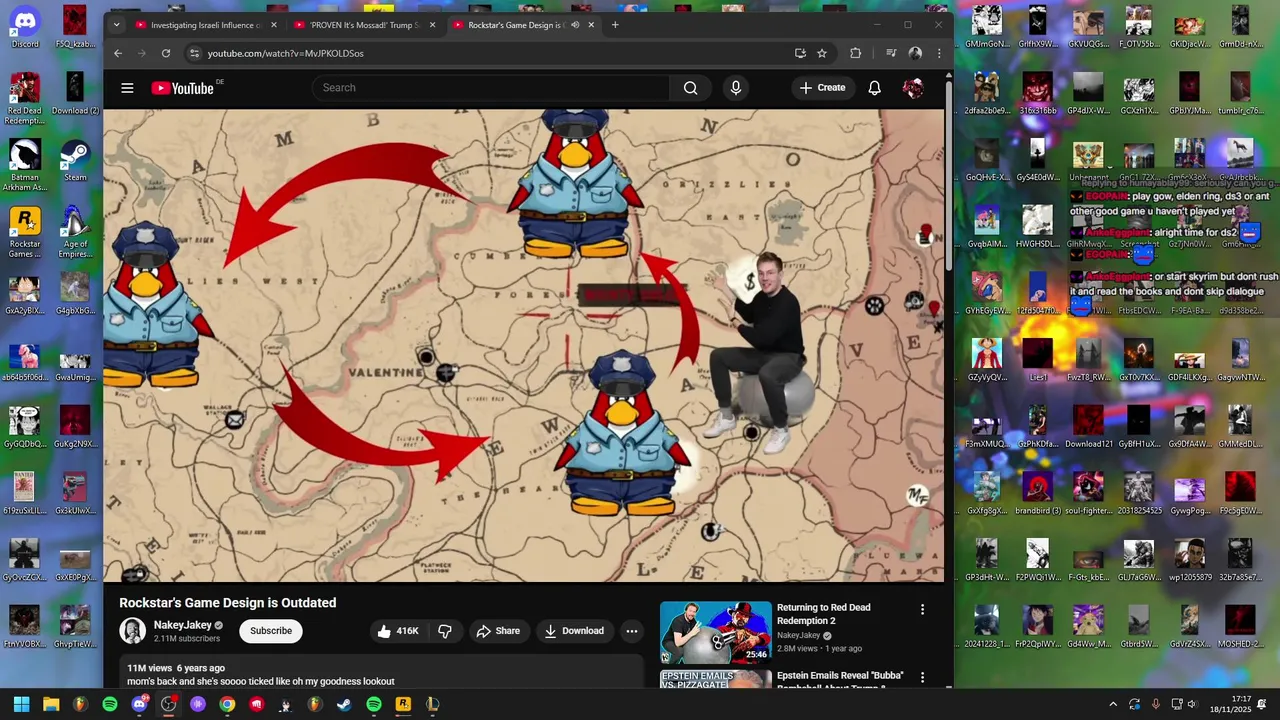Viewport: 1280px width, 720px height.
Task: Open options for Epstein Emails video
Action: click(x=922, y=677)
